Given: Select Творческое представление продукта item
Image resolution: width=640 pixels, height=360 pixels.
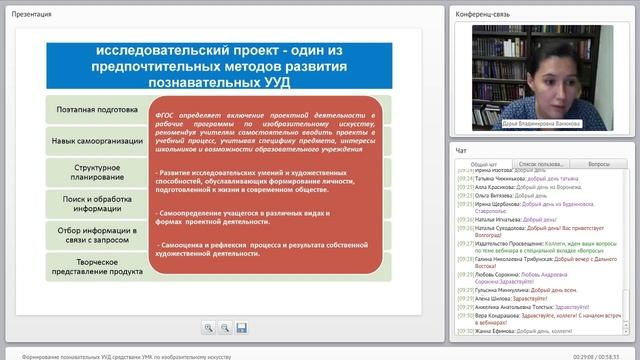Looking at the screenshot, I should tap(97, 267).
